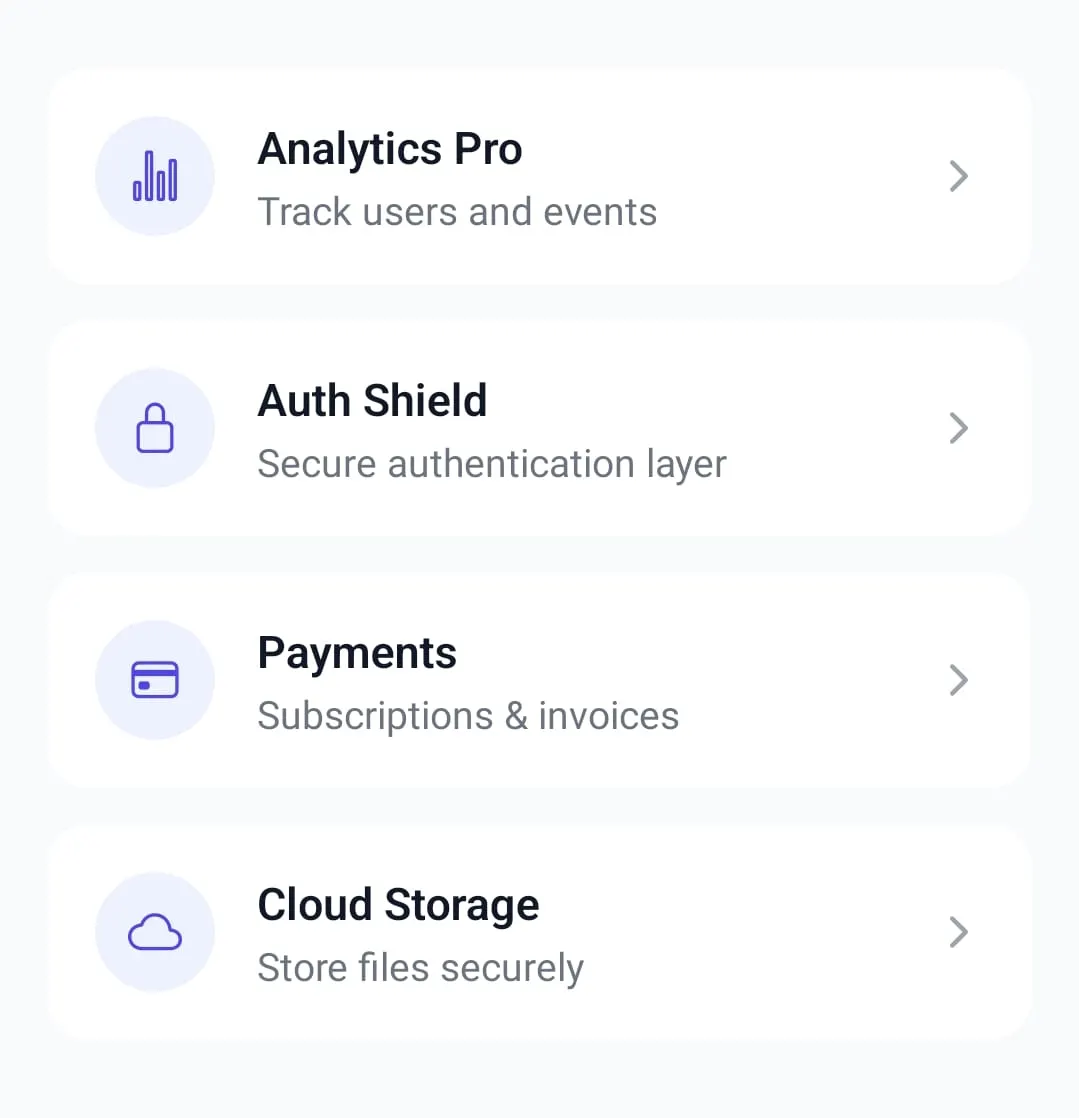
Task: Click the "Store files securely" description
Action: (420, 968)
